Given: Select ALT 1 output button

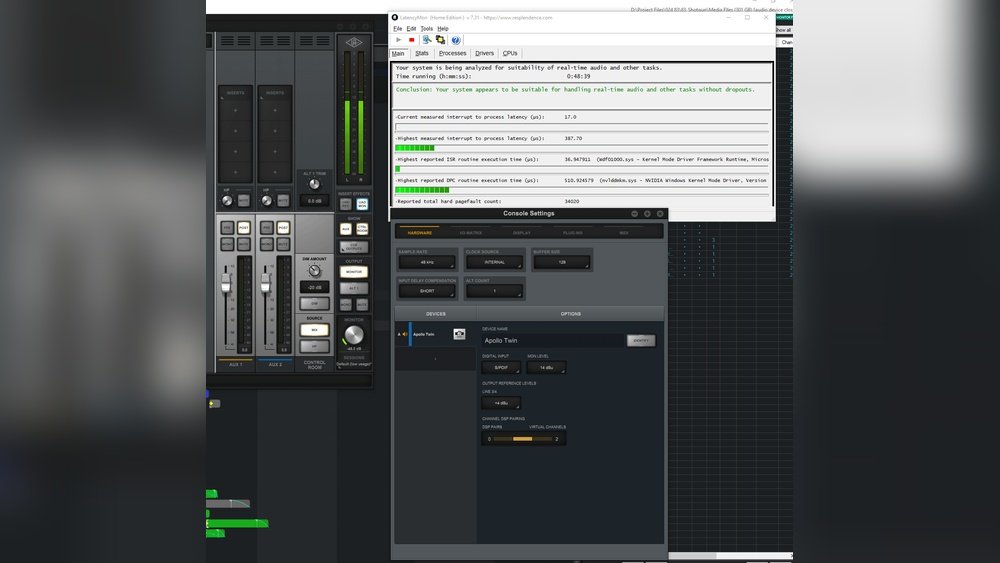Looking at the screenshot, I should (354, 288).
